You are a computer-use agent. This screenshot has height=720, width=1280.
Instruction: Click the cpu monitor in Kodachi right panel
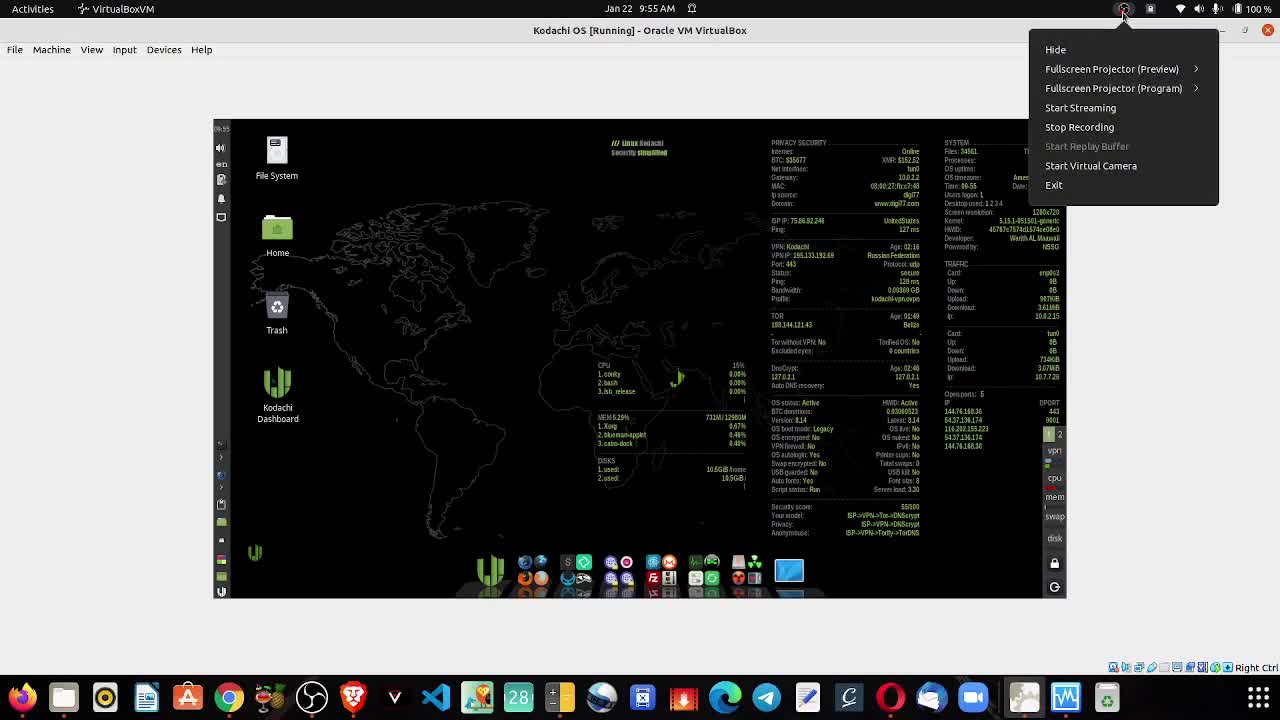click(x=1054, y=478)
